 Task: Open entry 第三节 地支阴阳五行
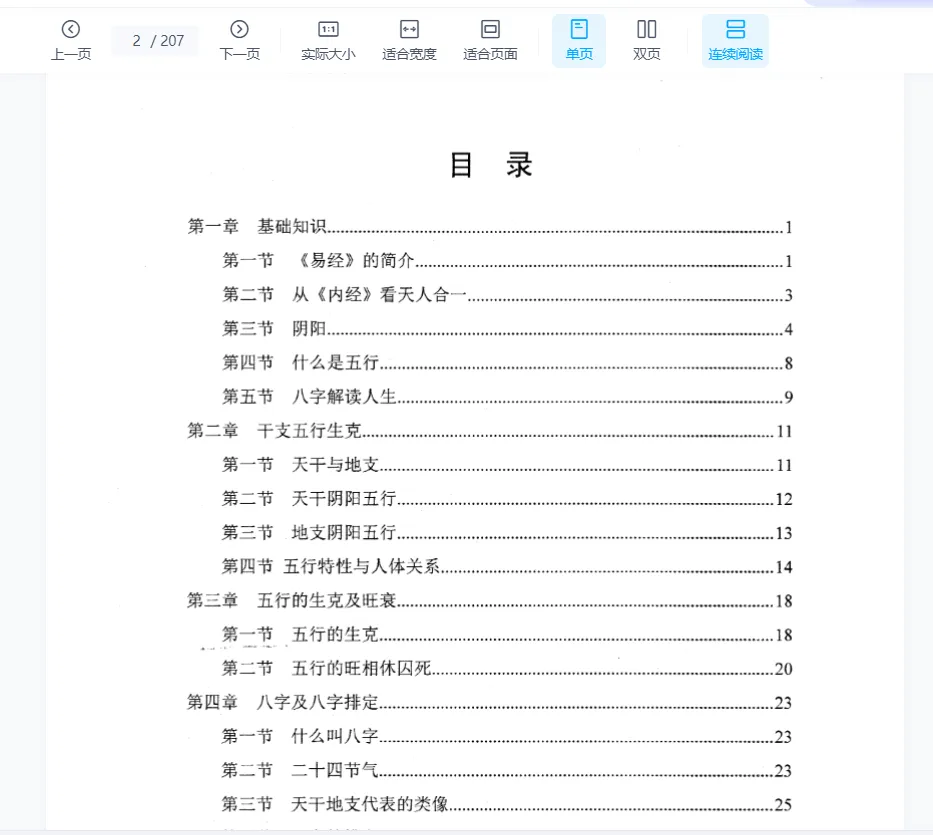(507, 532)
